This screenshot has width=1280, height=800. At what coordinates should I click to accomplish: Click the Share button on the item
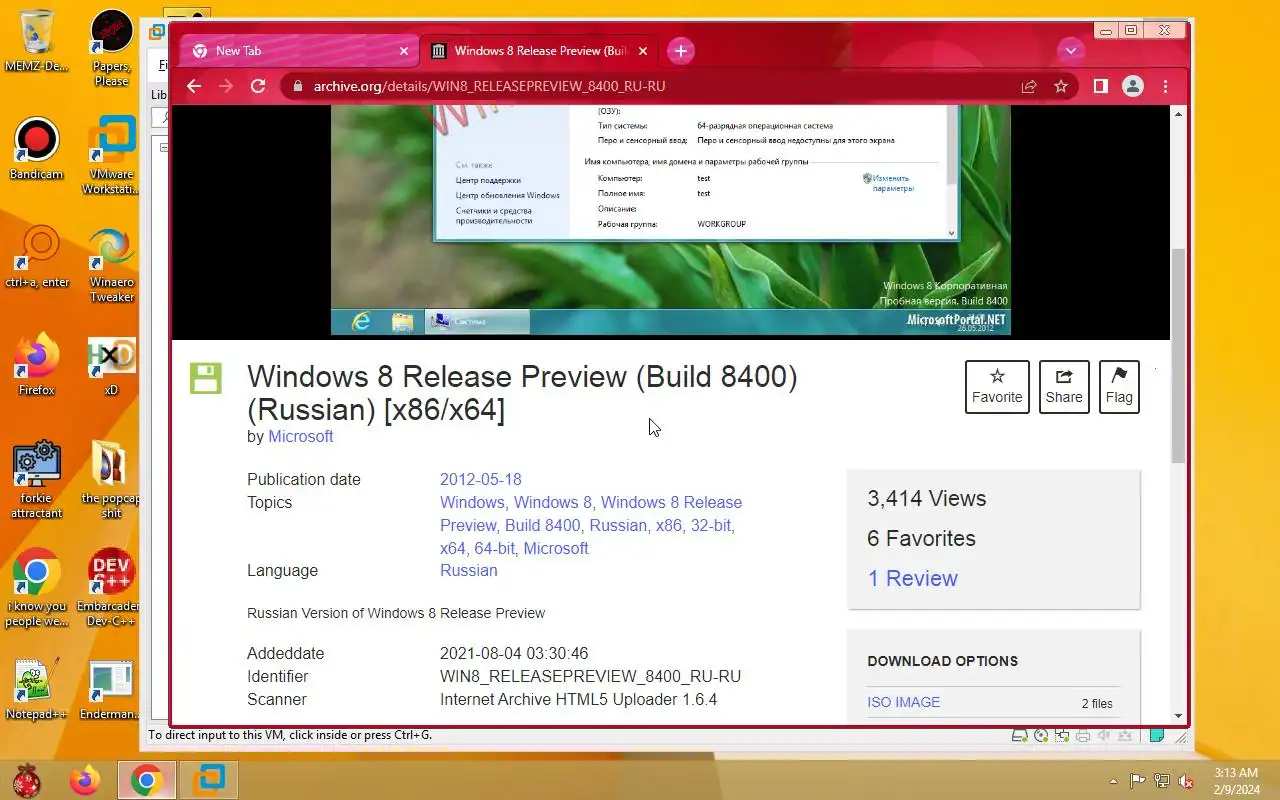pyautogui.click(x=1064, y=387)
